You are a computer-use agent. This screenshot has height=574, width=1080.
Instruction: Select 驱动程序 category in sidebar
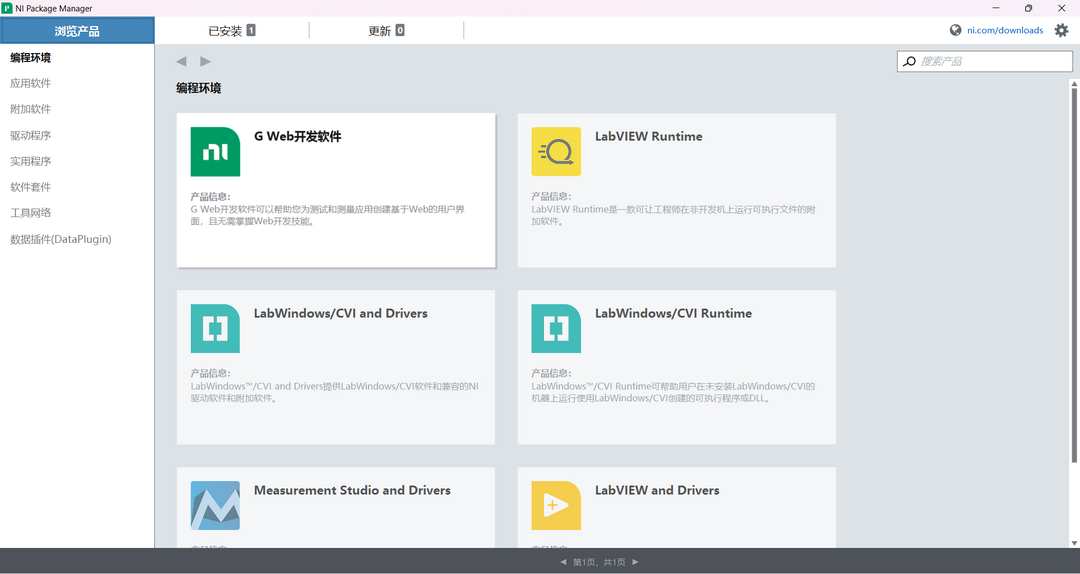tap(30, 136)
